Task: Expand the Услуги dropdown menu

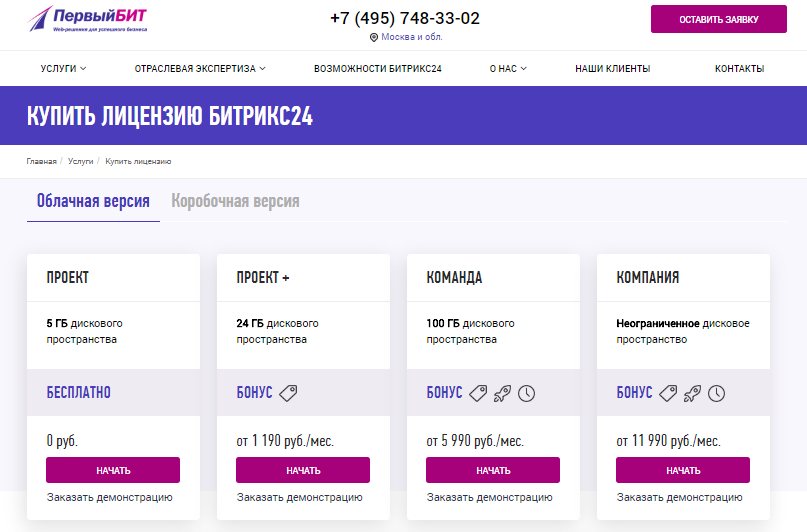Action: pos(63,69)
